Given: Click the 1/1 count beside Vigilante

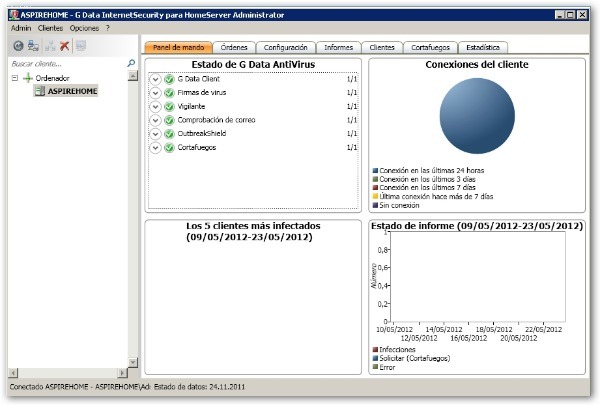Looking at the screenshot, I should click(x=352, y=106).
